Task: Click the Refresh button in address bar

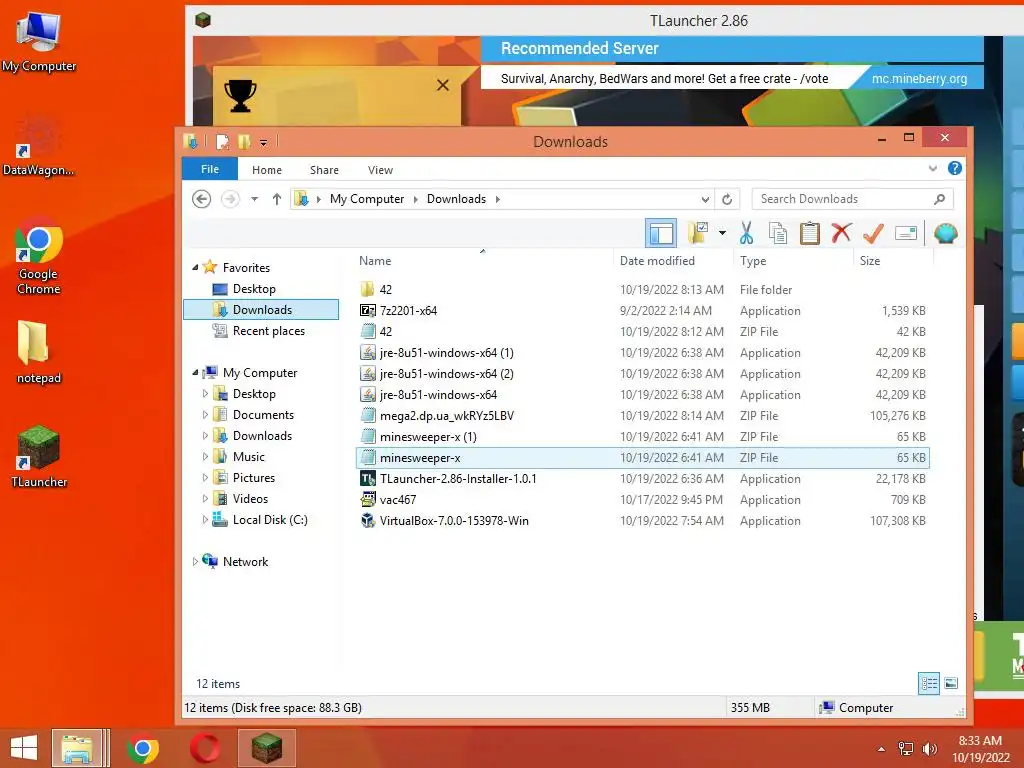Action: click(x=727, y=199)
